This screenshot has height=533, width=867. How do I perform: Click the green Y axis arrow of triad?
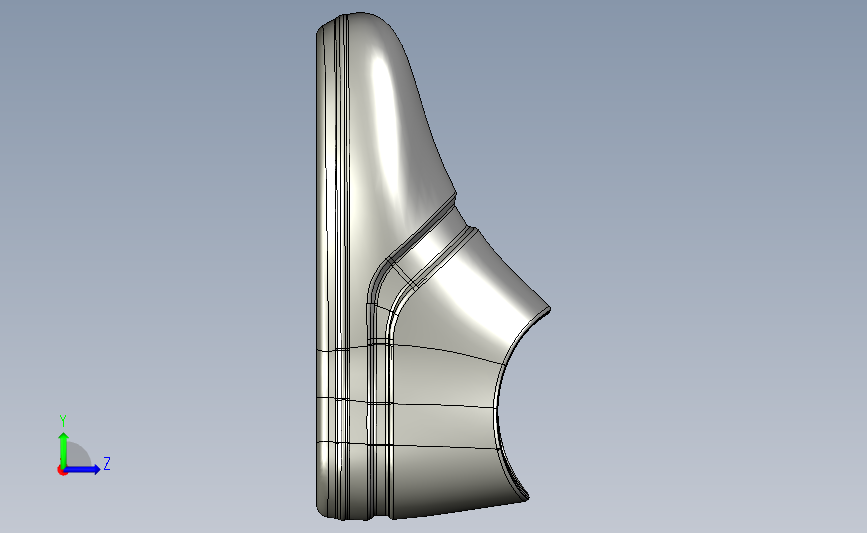pos(64,449)
